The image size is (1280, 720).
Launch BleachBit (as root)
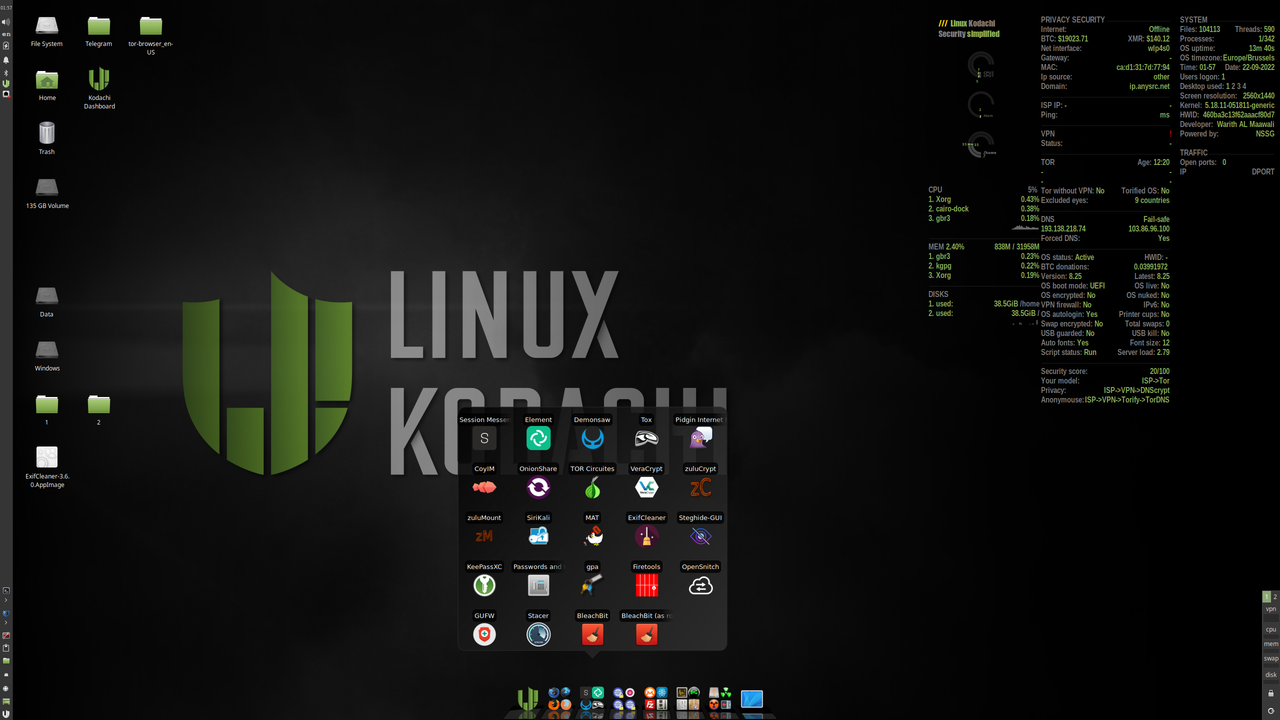646,634
